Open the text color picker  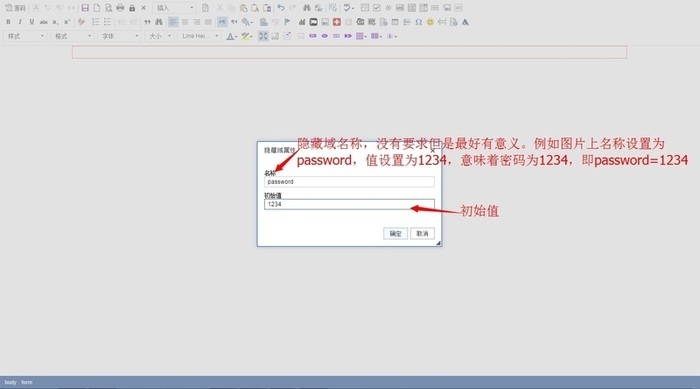pos(232,36)
